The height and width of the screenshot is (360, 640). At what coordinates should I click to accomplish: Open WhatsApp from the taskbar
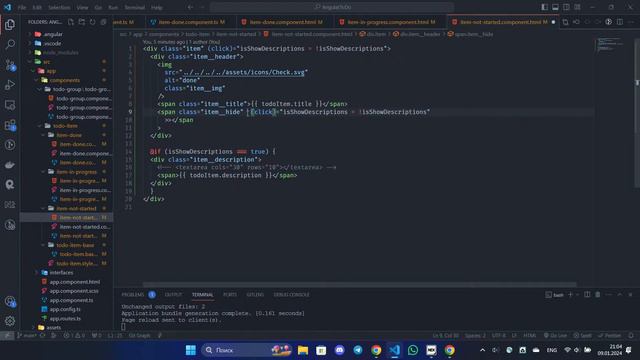coord(413,350)
